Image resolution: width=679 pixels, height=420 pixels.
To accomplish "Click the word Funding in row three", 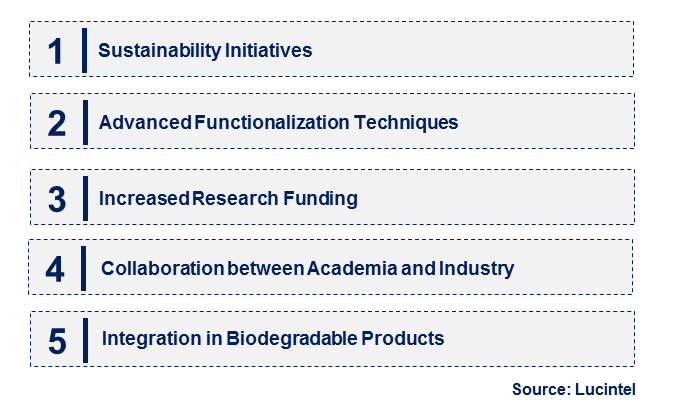I will 320,199.
